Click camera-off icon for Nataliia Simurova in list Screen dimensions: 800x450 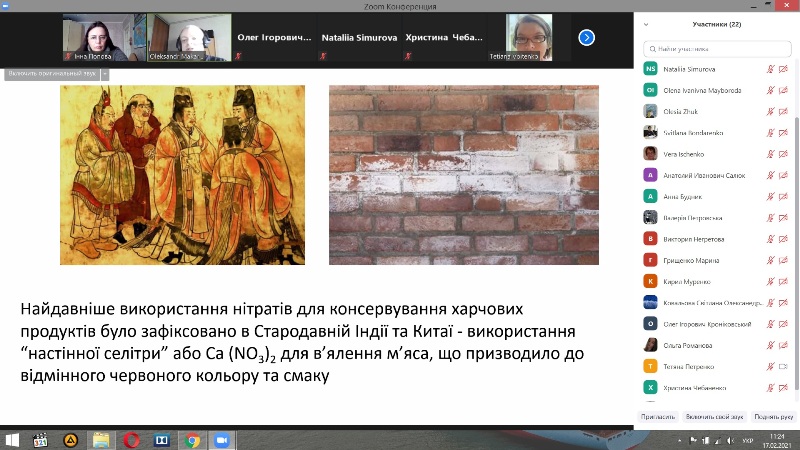[x=783, y=69]
